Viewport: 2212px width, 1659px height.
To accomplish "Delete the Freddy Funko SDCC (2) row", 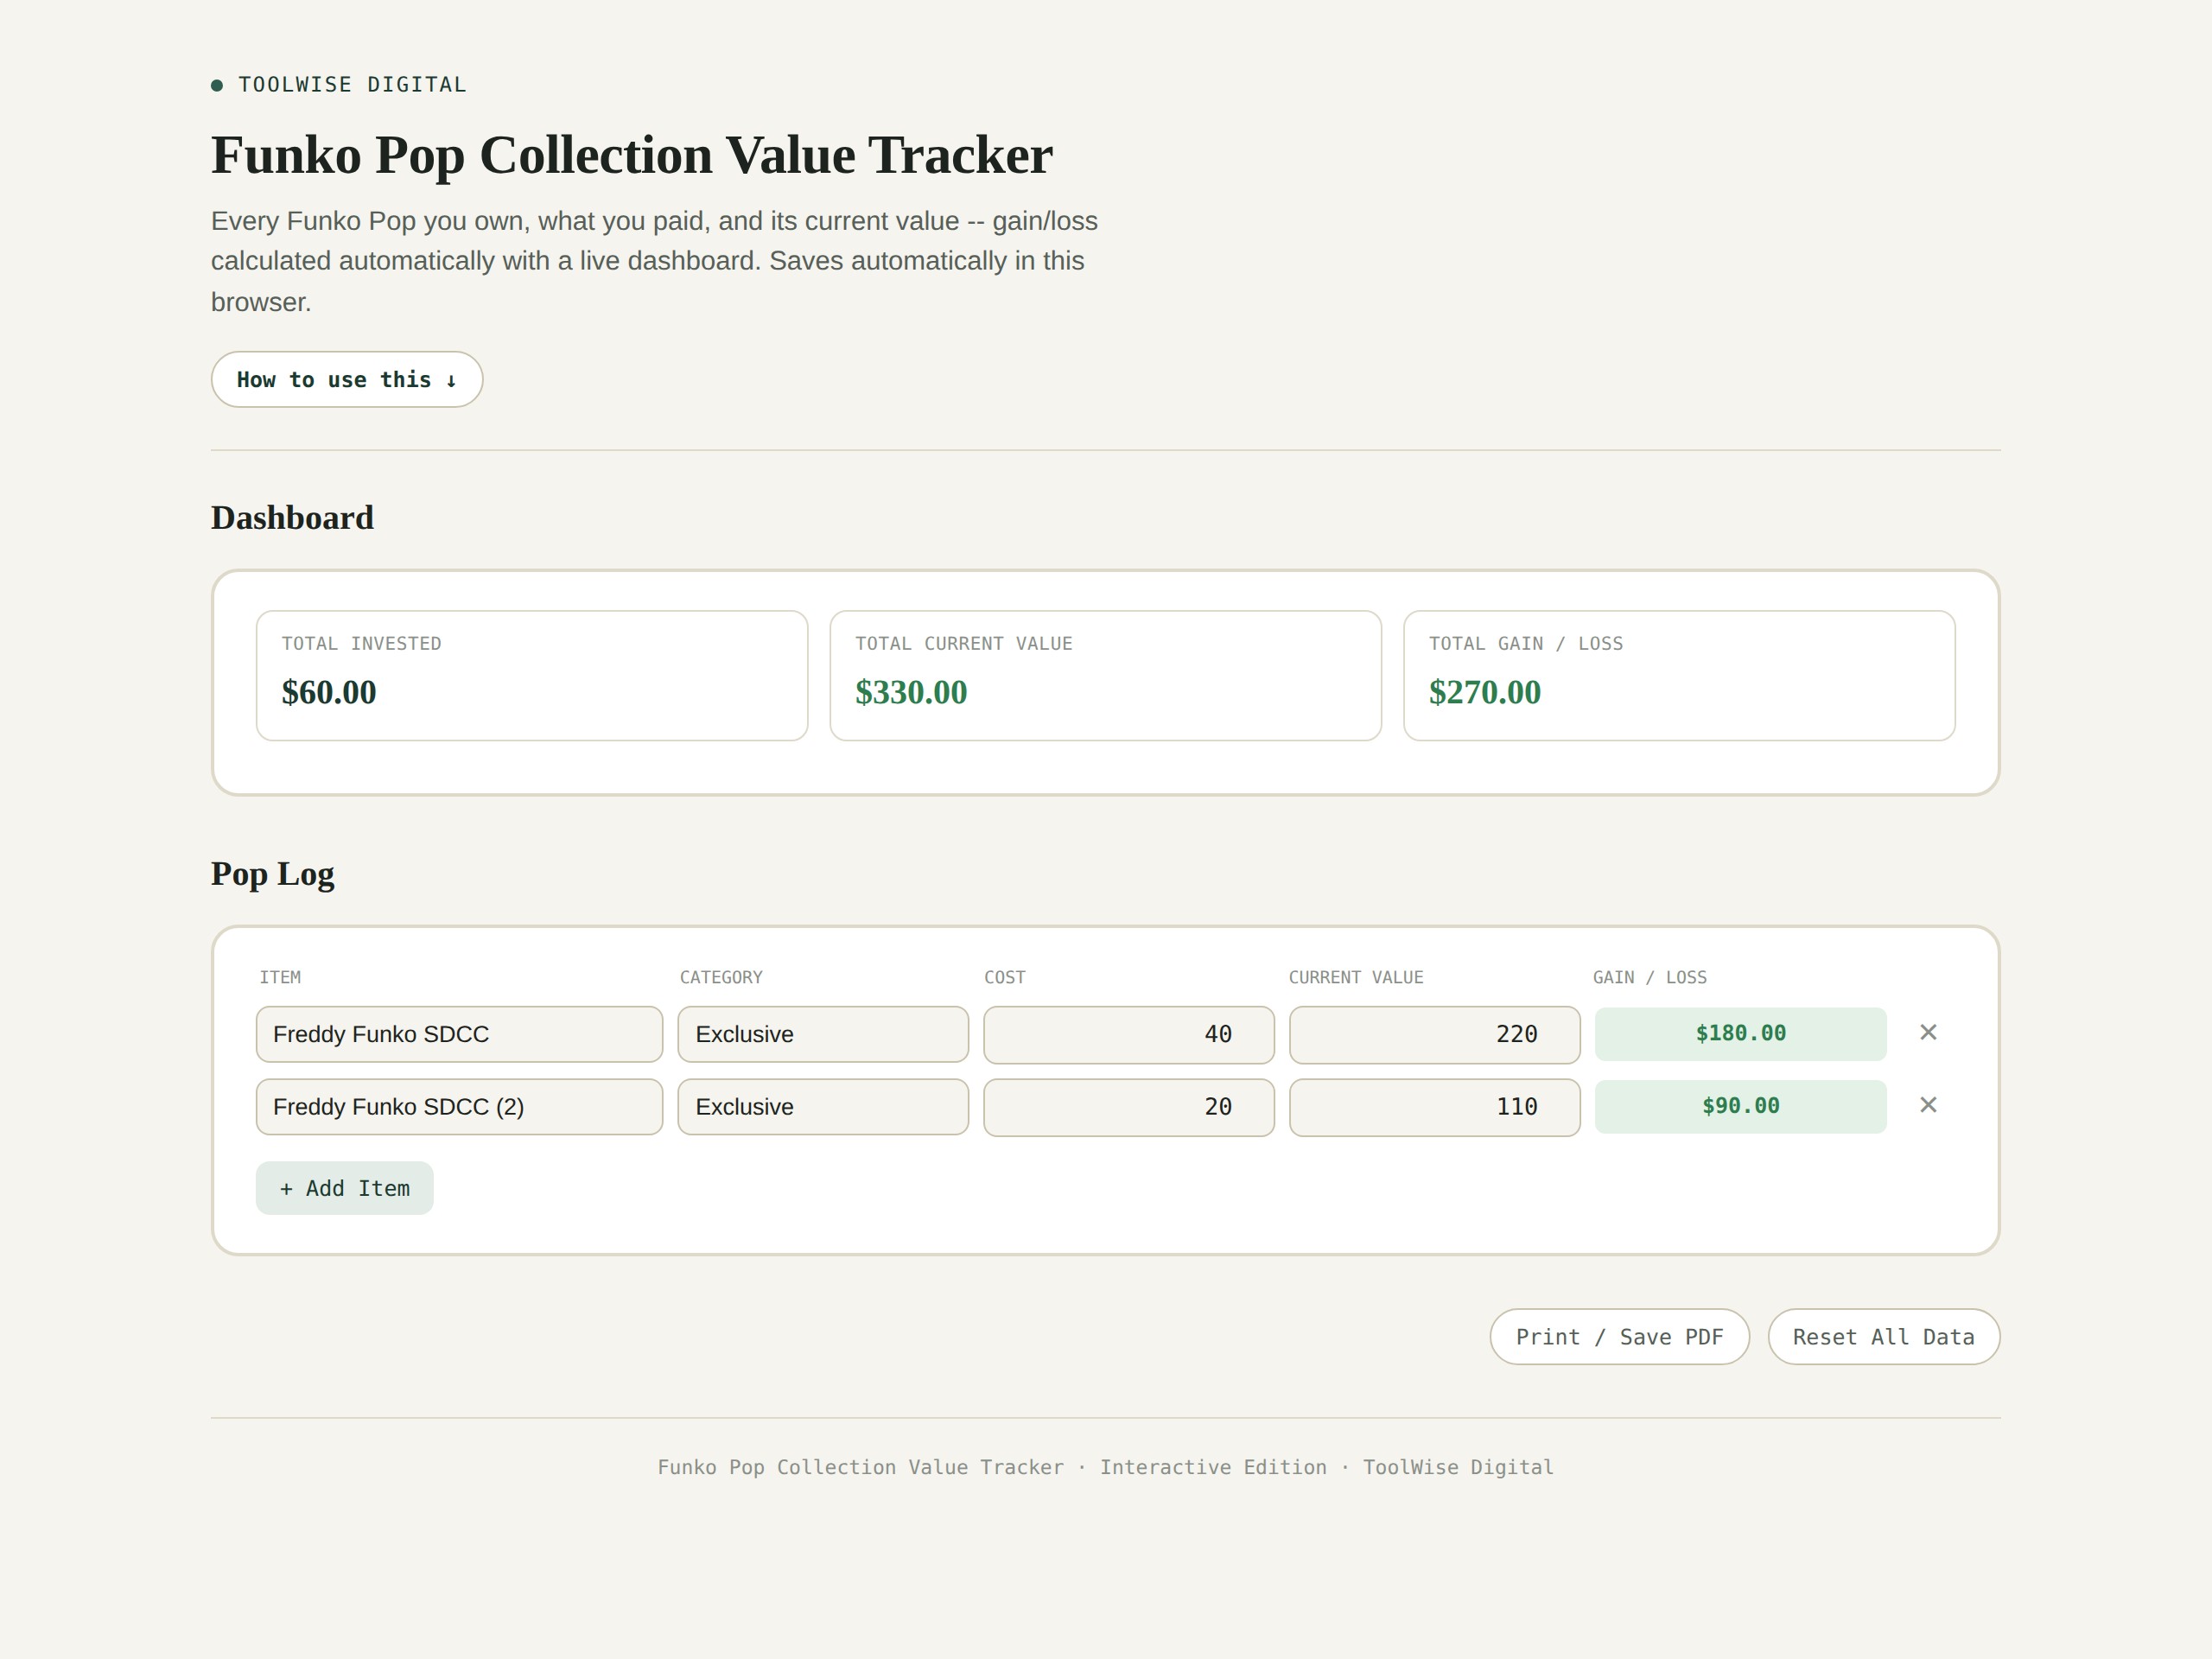I will (x=1928, y=1105).
